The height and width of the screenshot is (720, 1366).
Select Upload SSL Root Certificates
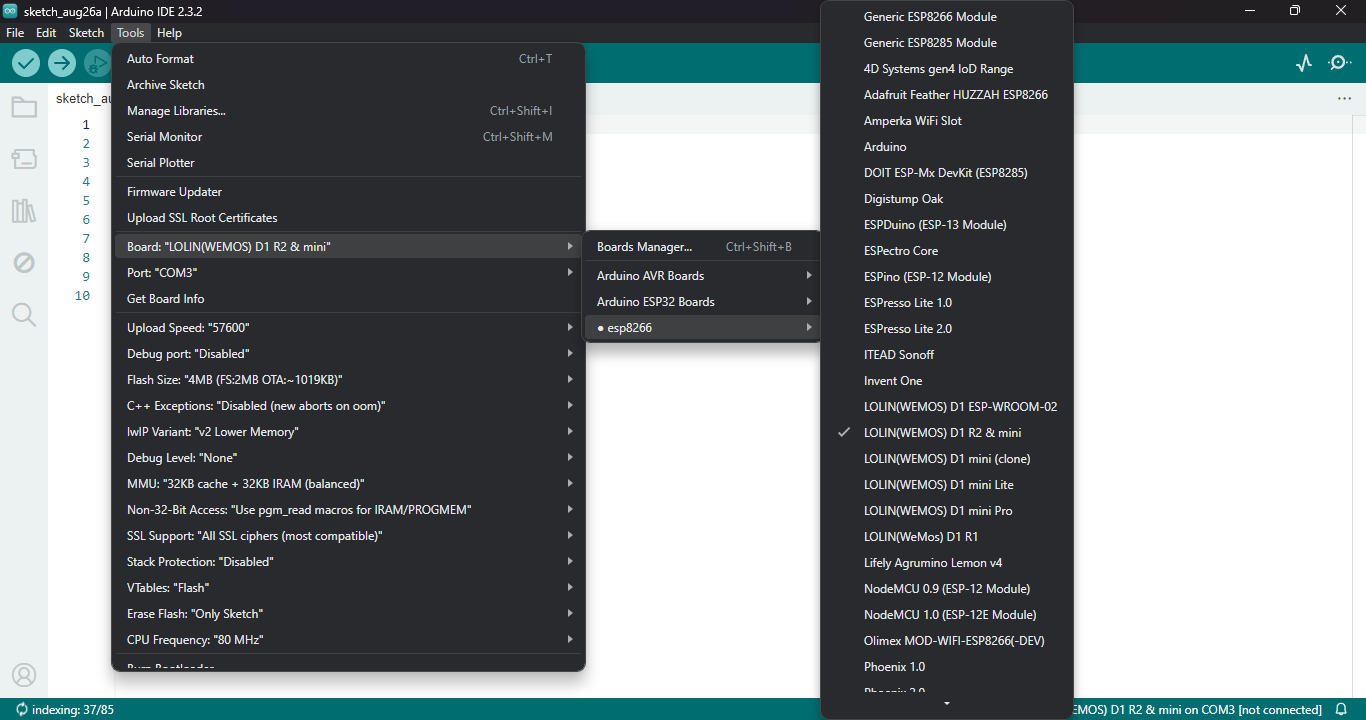click(348, 218)
